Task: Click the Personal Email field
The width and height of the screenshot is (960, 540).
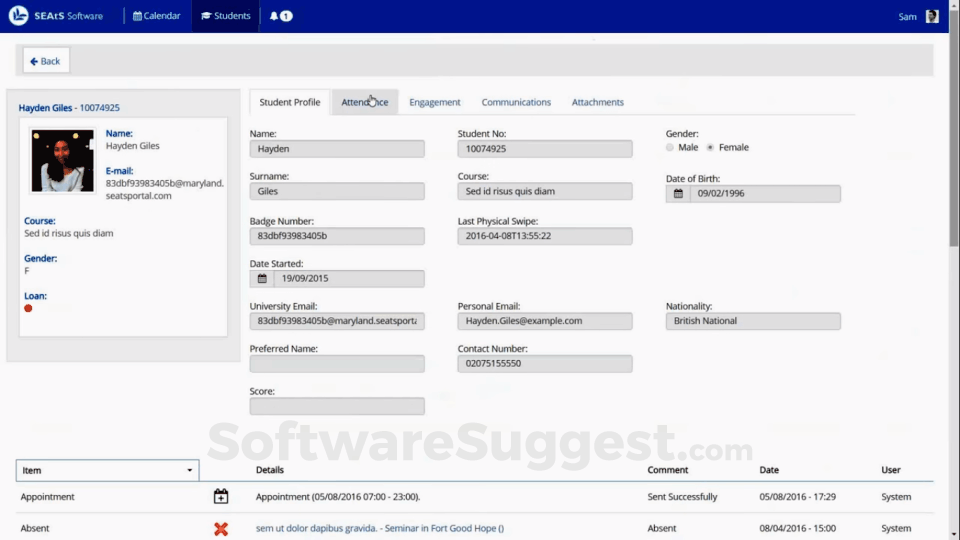Action: pyautogui.click(x=545, y=321)
